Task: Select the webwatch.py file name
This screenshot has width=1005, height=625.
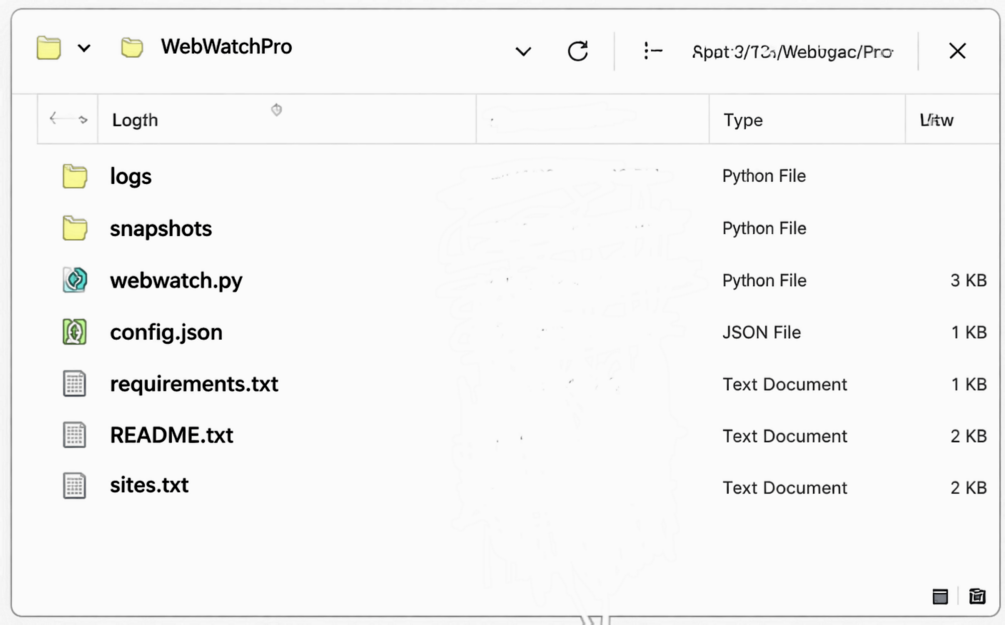Action: (x=176, y=281)
